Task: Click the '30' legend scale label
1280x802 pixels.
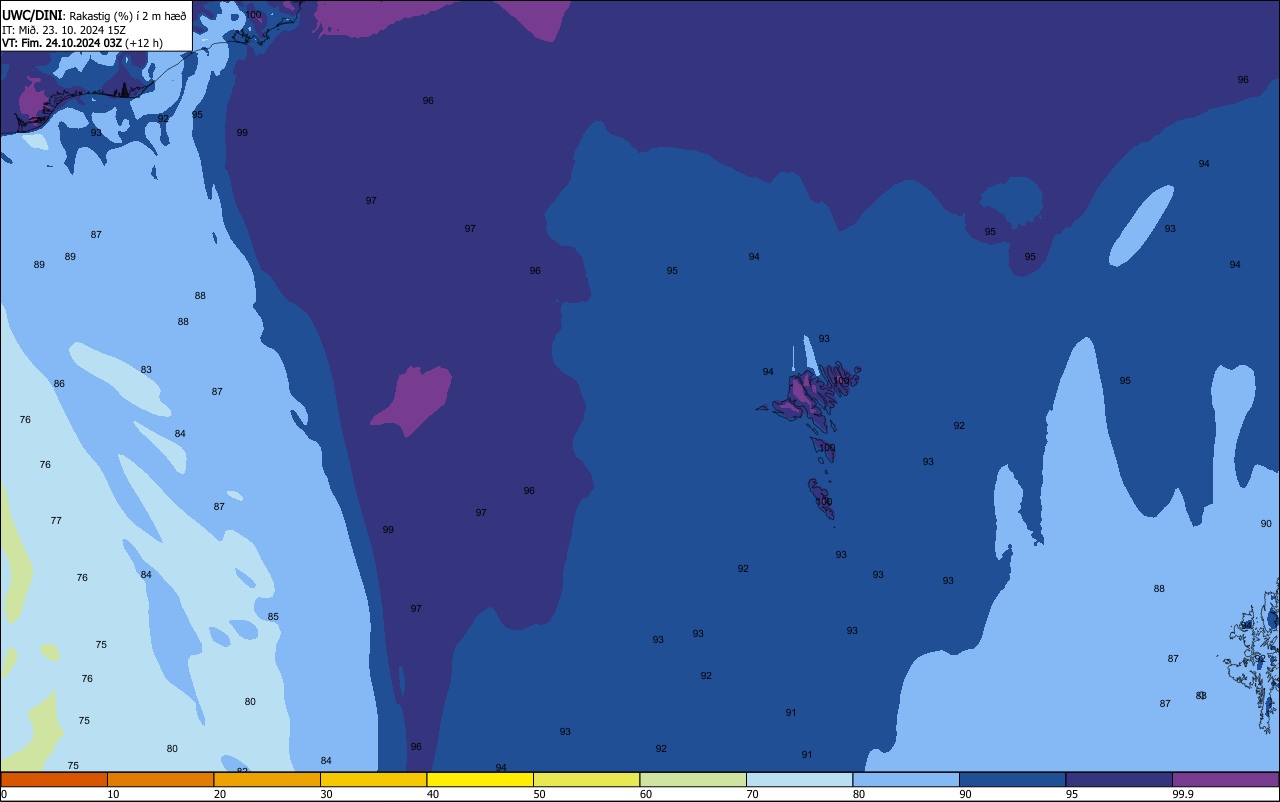Action: coord(326,794)
